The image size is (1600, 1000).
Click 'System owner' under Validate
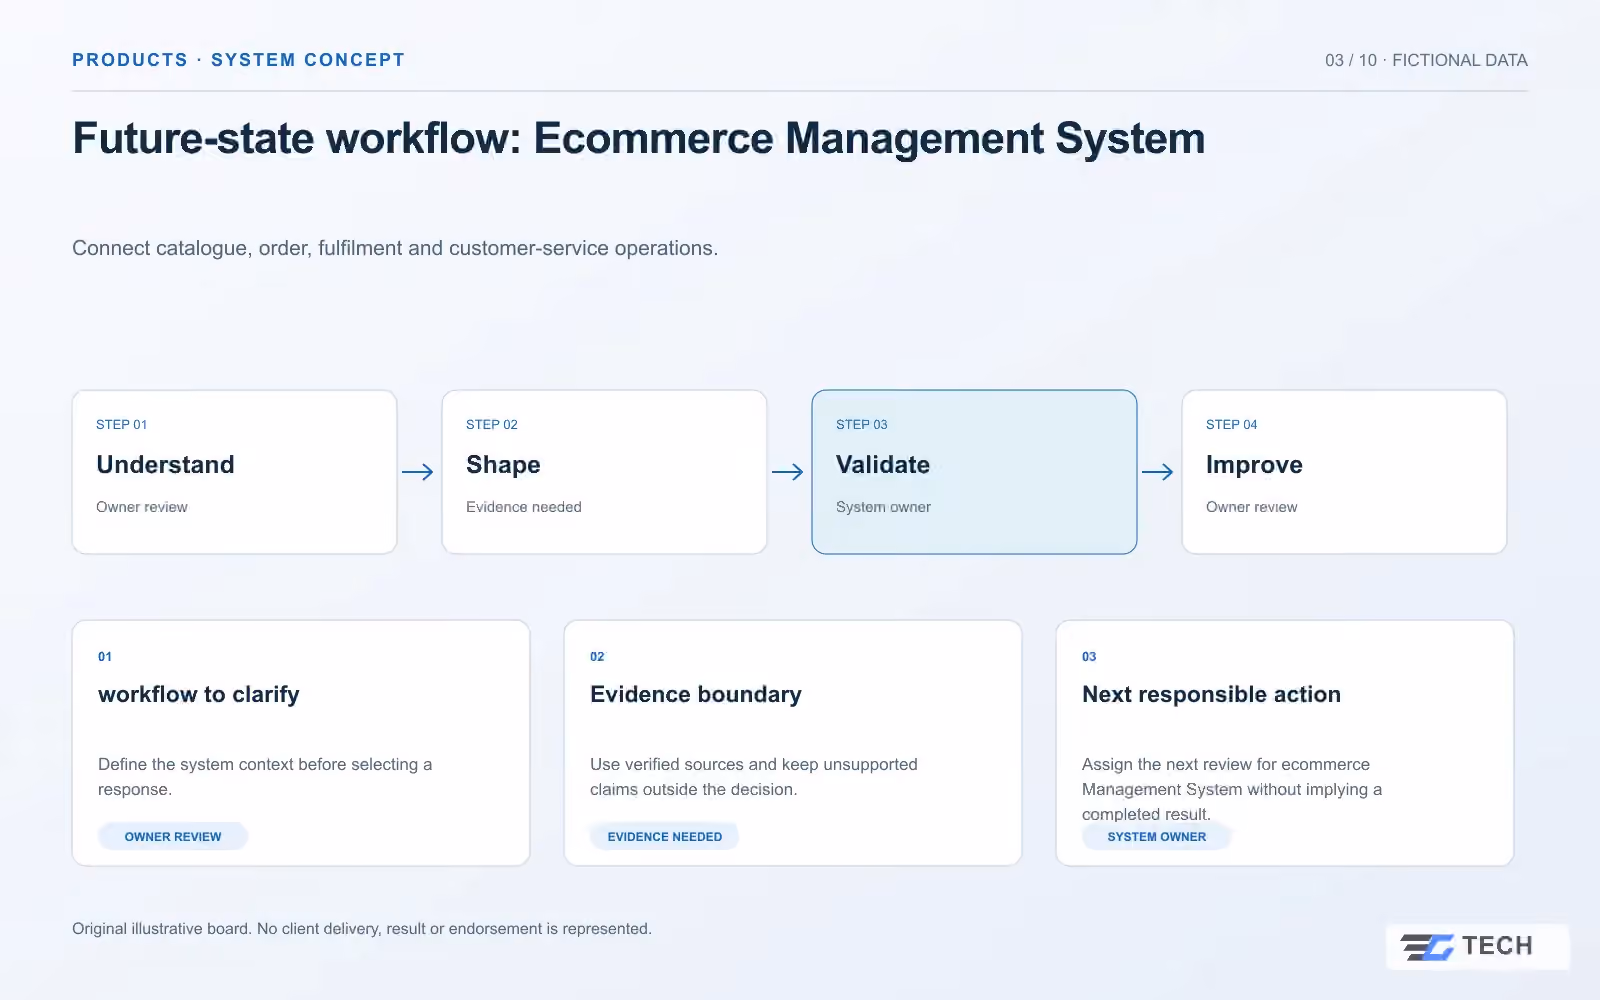(883, 507)
